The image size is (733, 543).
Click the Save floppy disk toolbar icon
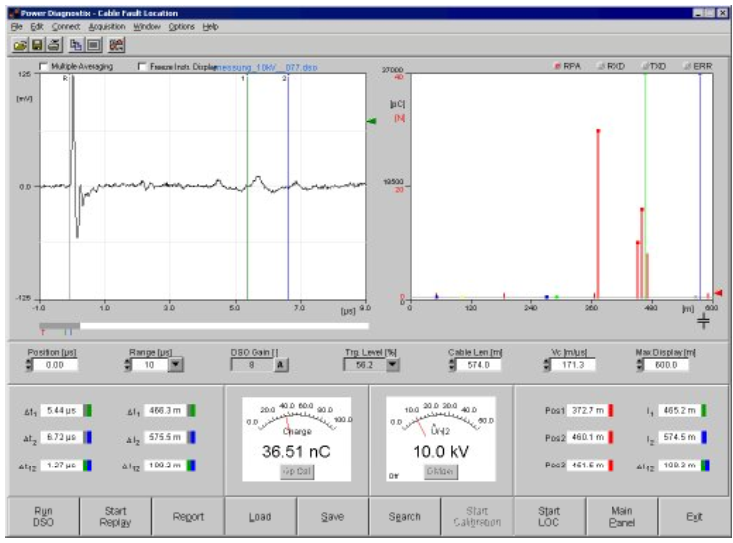coord(36,45)
